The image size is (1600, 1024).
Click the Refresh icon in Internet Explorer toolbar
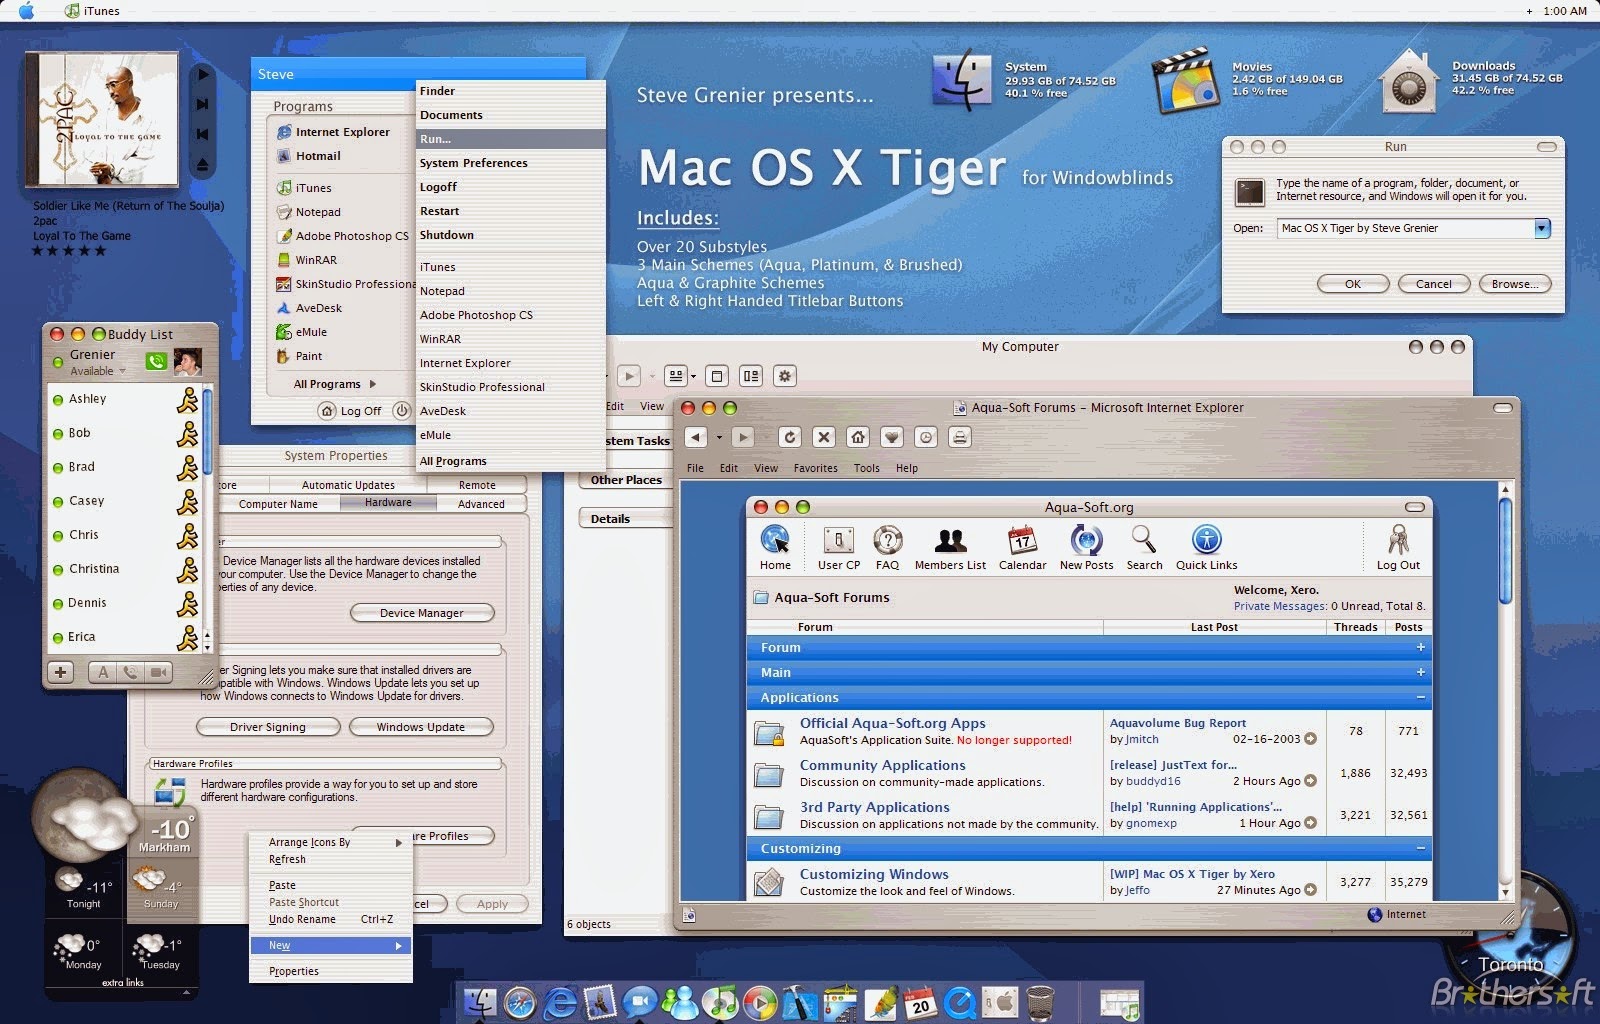[790, 437]
